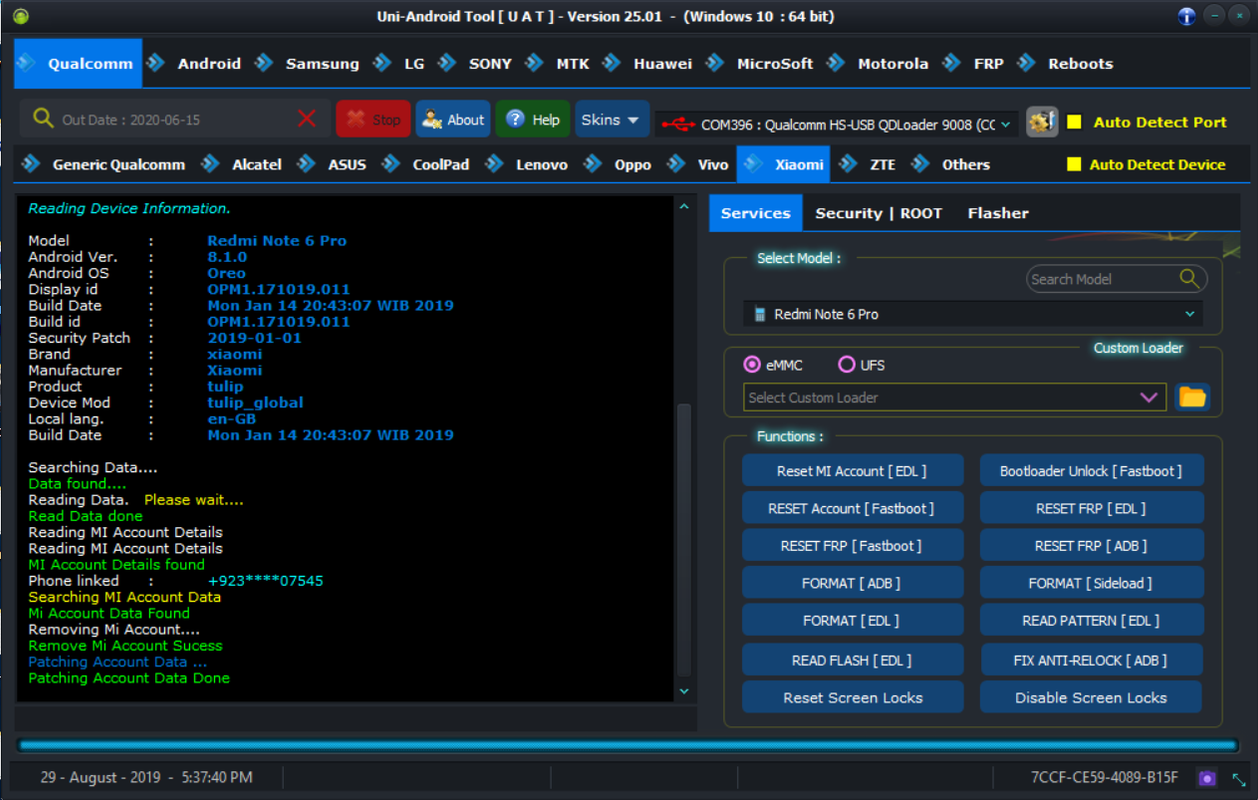Select the Services tab

(756, 213)
